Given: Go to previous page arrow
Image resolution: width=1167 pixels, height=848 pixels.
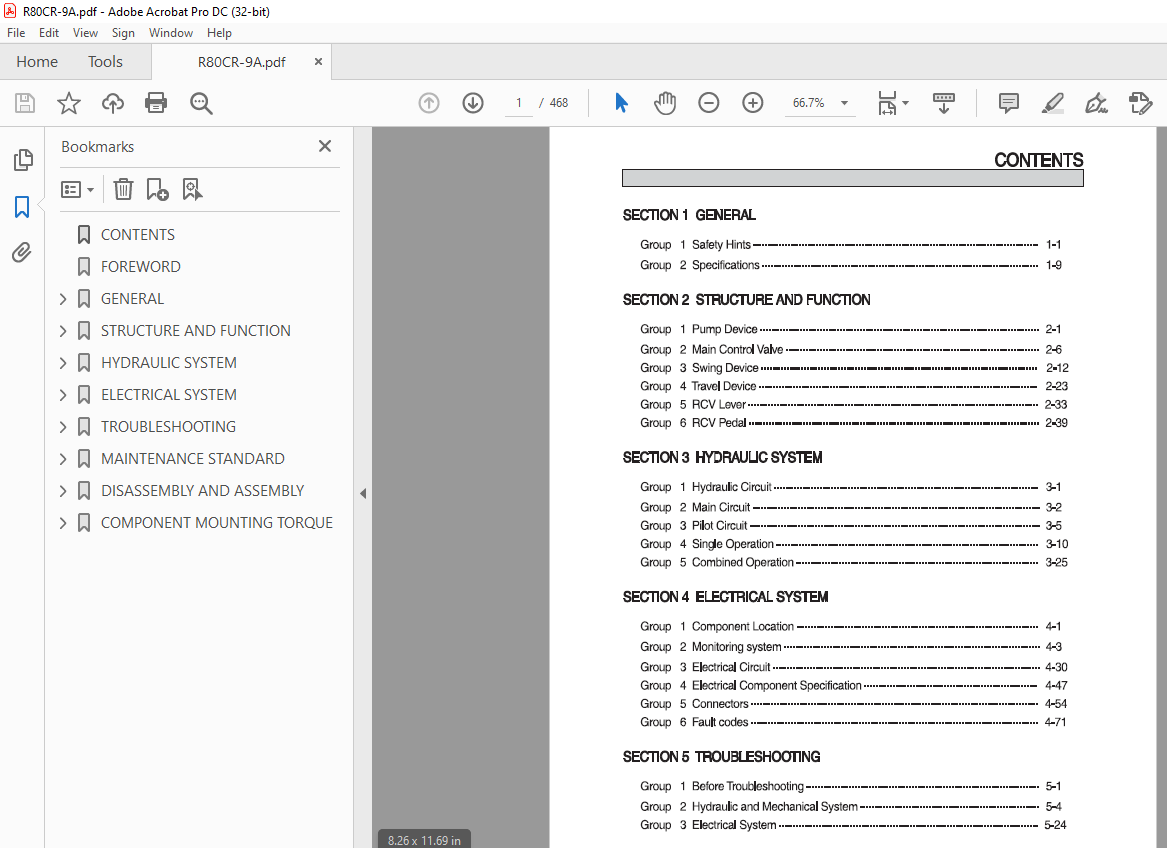Looking at the screenshot, I should point(429,103).
